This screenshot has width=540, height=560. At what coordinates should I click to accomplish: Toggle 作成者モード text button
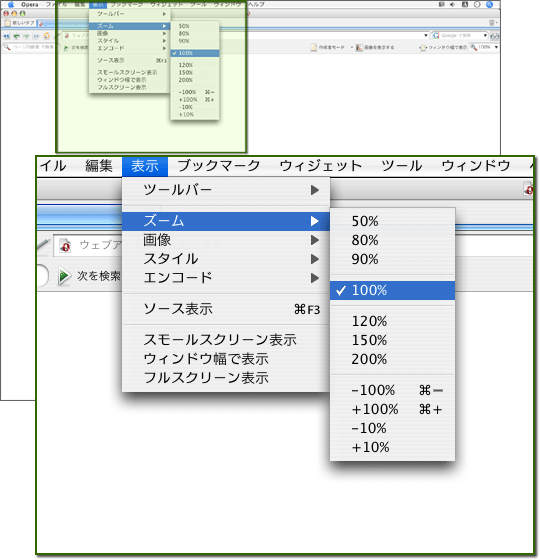(x=331, y=47)
